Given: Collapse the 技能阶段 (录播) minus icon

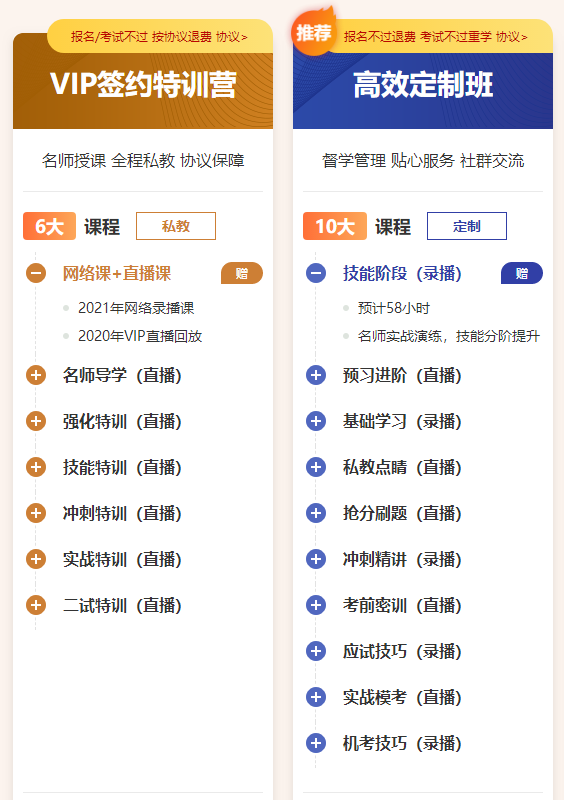Looking at the screenshot, I should 316,273.
